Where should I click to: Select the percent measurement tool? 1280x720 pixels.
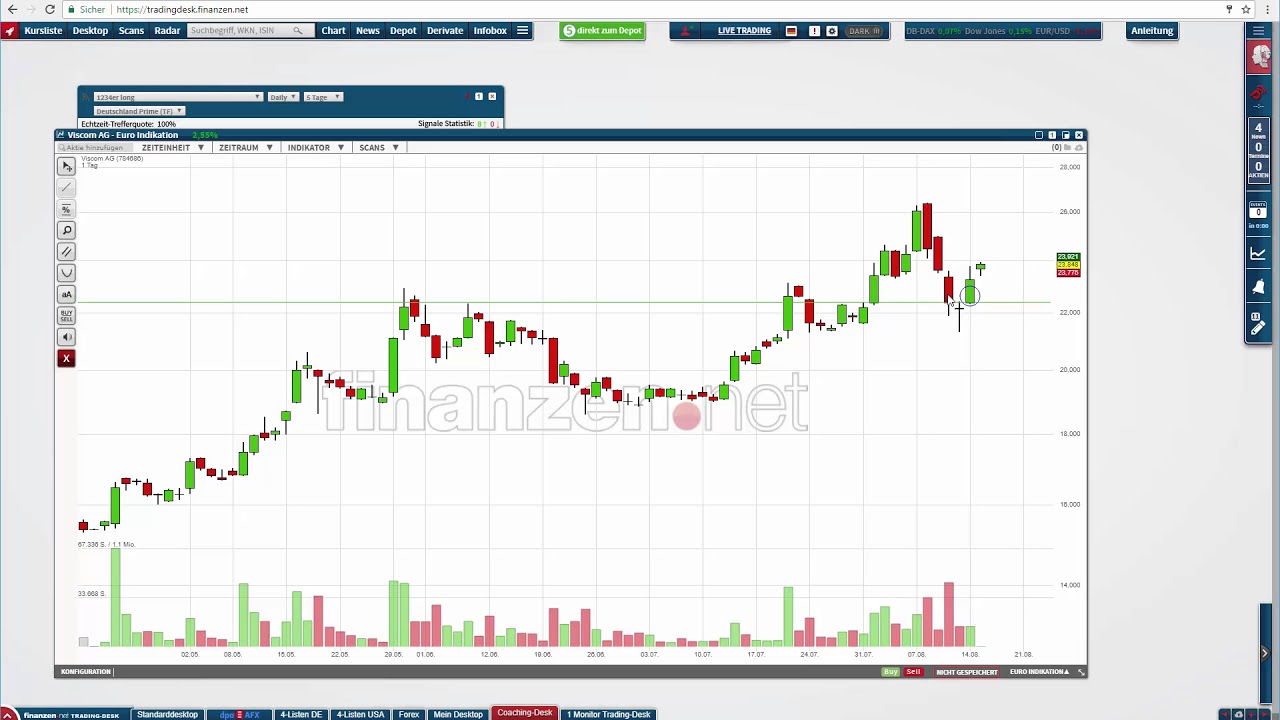point(66,209)
